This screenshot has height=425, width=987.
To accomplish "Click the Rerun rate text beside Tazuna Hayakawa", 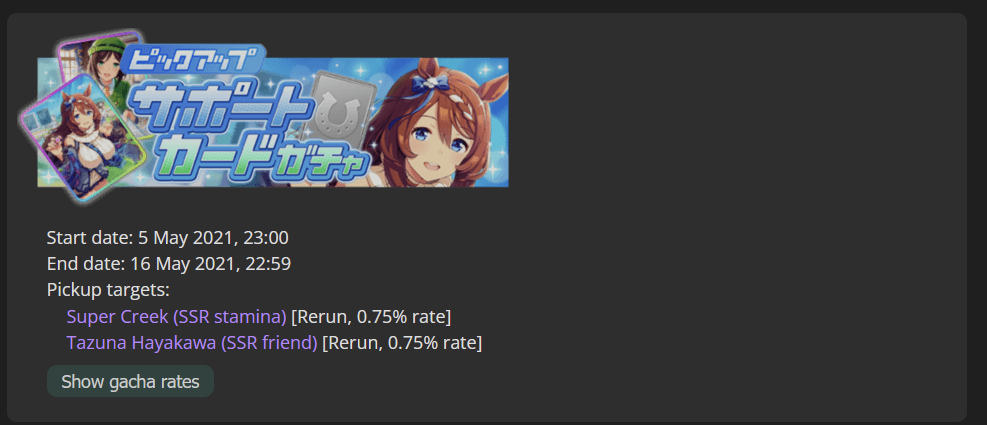I will click(402, 343).
